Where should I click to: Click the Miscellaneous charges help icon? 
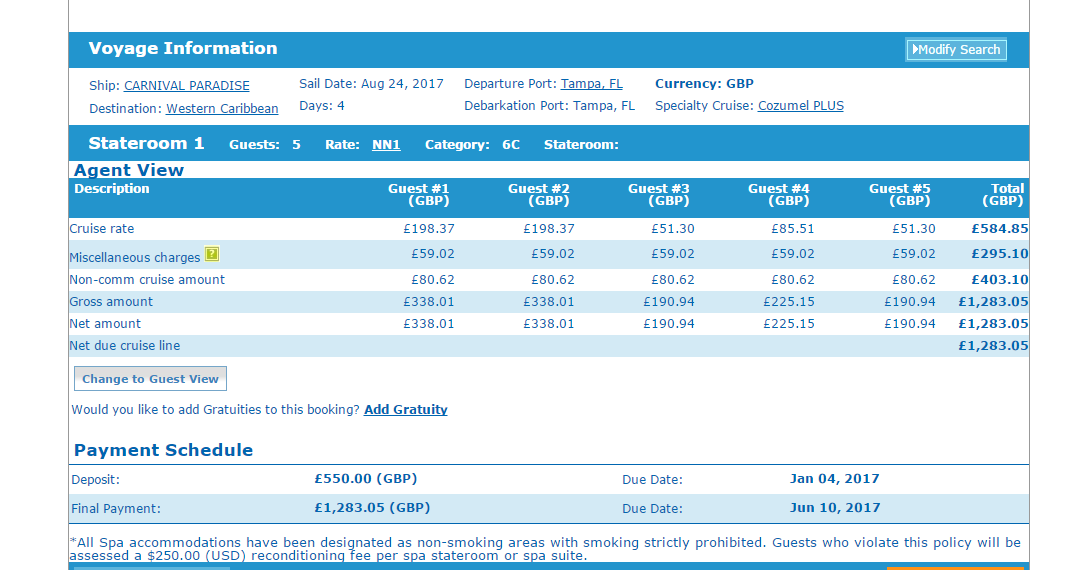click(212, 254)
